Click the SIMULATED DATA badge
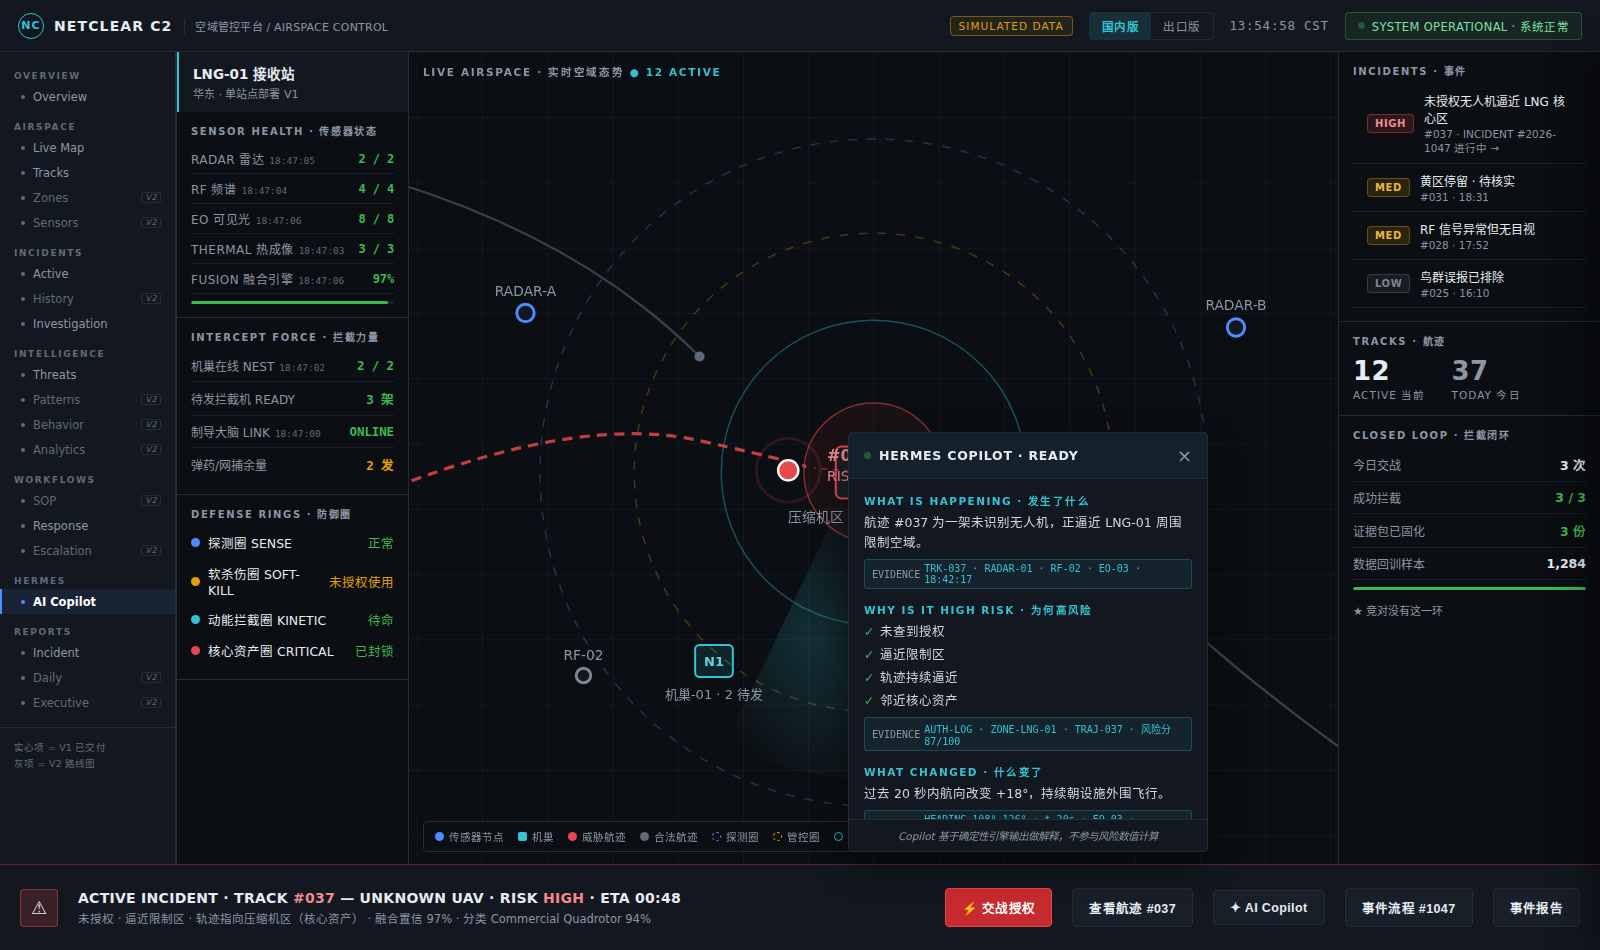 coord(1011,26)
